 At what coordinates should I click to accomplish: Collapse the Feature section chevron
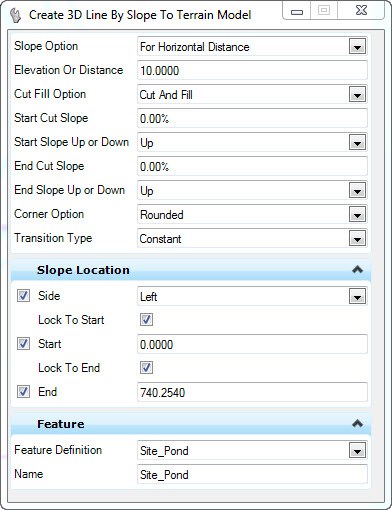(357, 424)
